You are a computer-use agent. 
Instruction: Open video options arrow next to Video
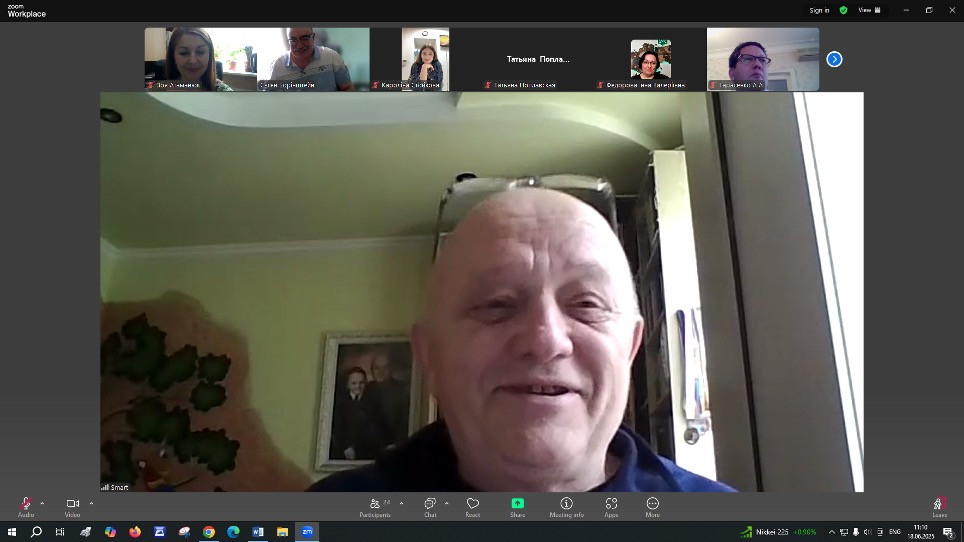(x=92, y=503)
